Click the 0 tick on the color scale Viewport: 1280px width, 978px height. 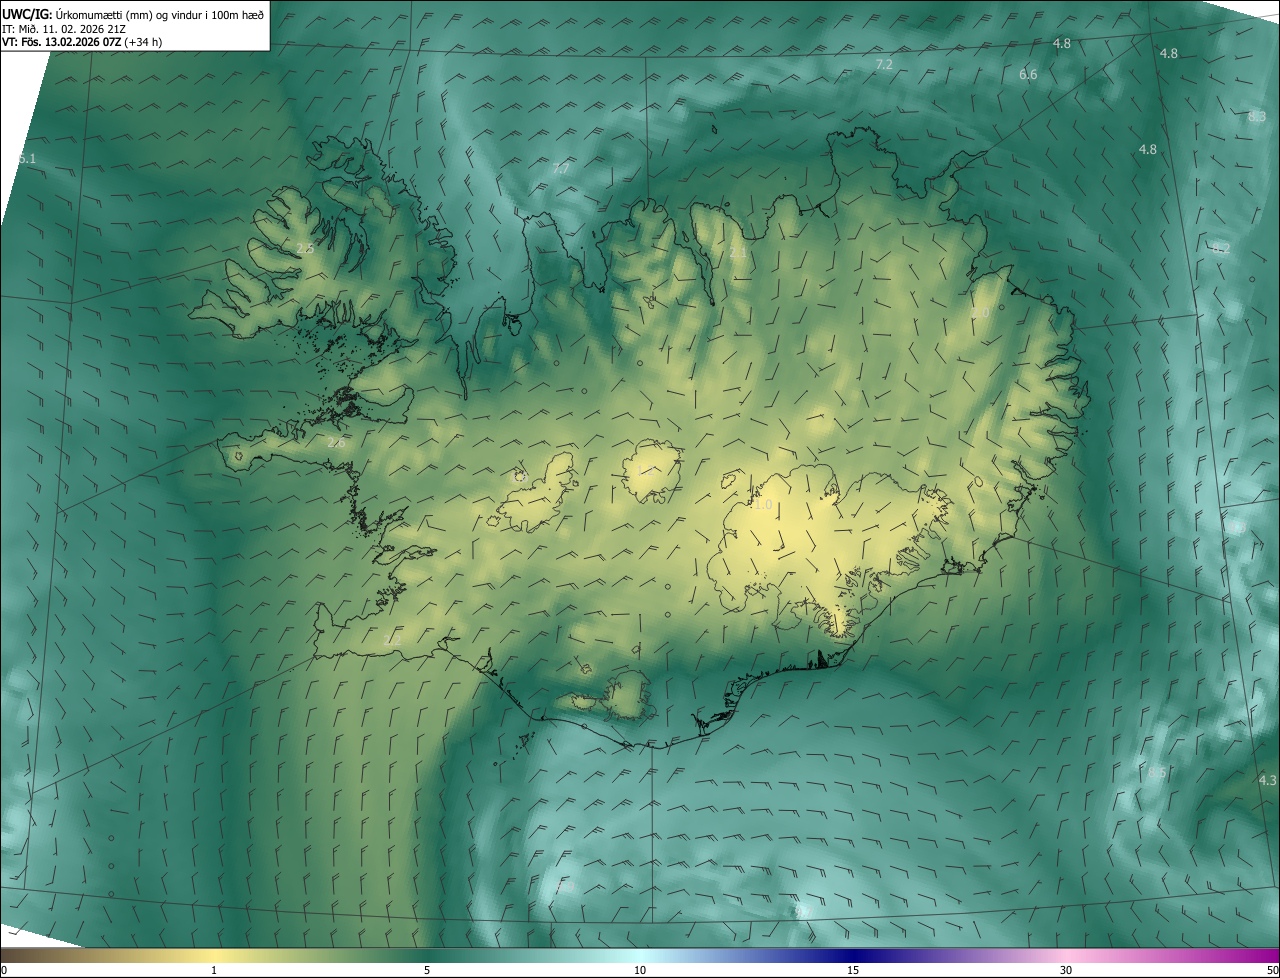click(4, 970)
